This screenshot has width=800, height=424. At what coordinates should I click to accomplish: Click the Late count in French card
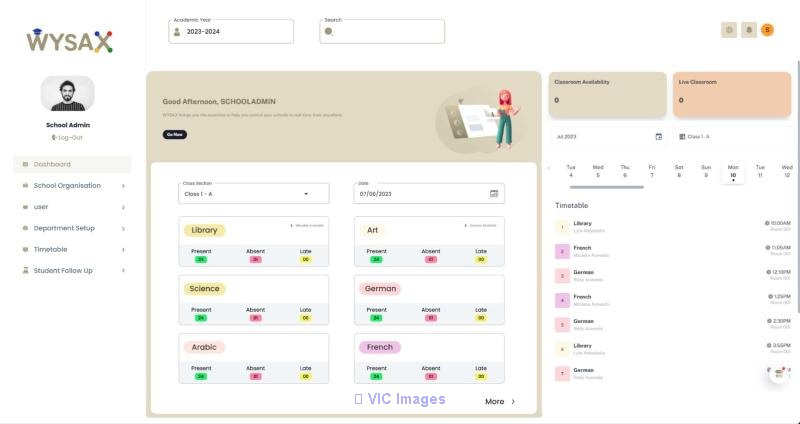481,377
